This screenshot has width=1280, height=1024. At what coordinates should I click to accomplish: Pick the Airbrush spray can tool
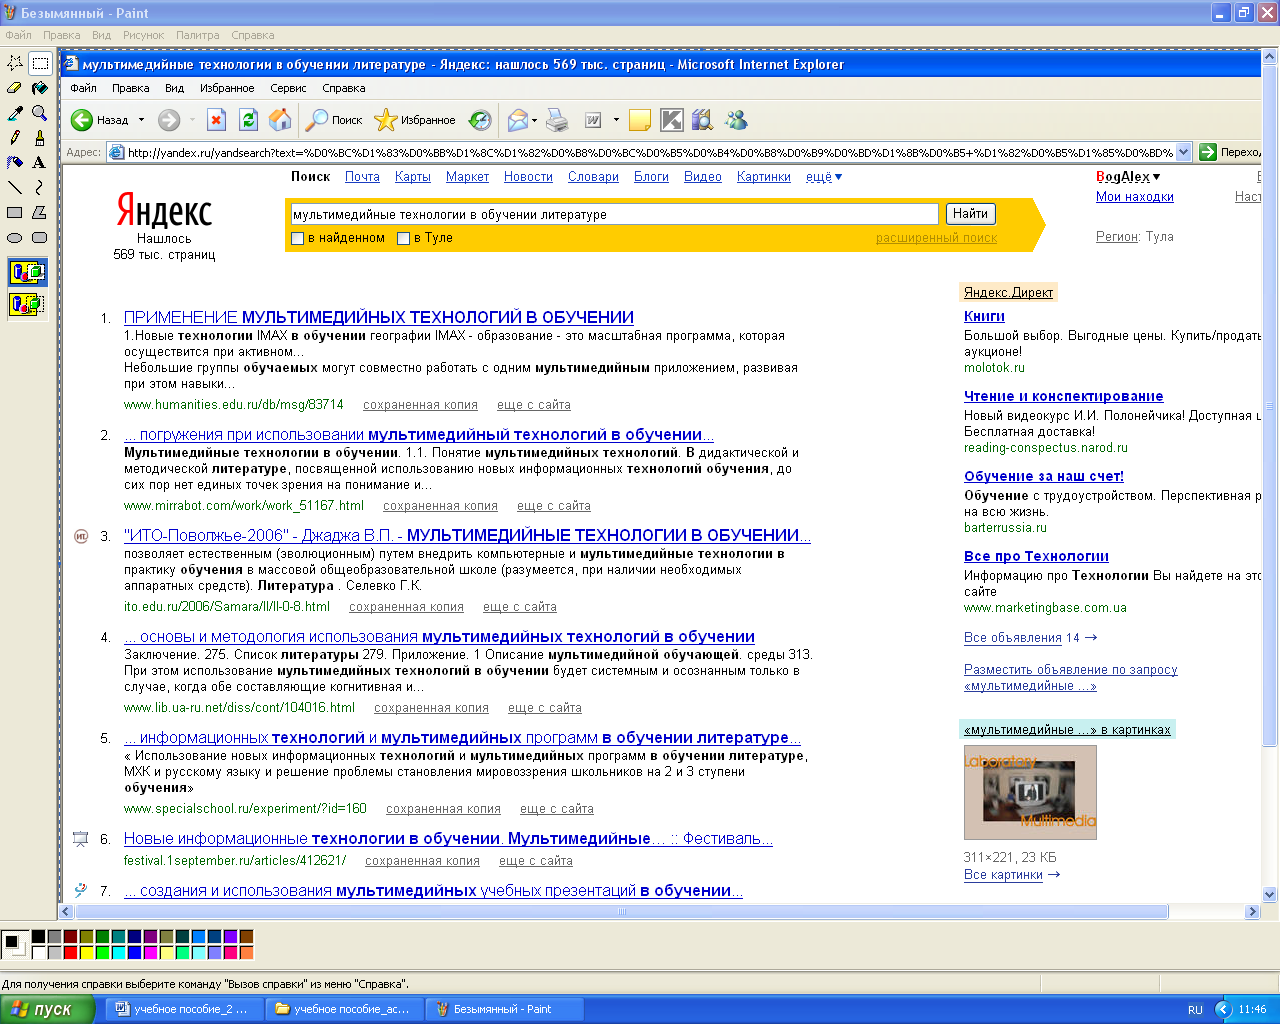click(15, 162)
